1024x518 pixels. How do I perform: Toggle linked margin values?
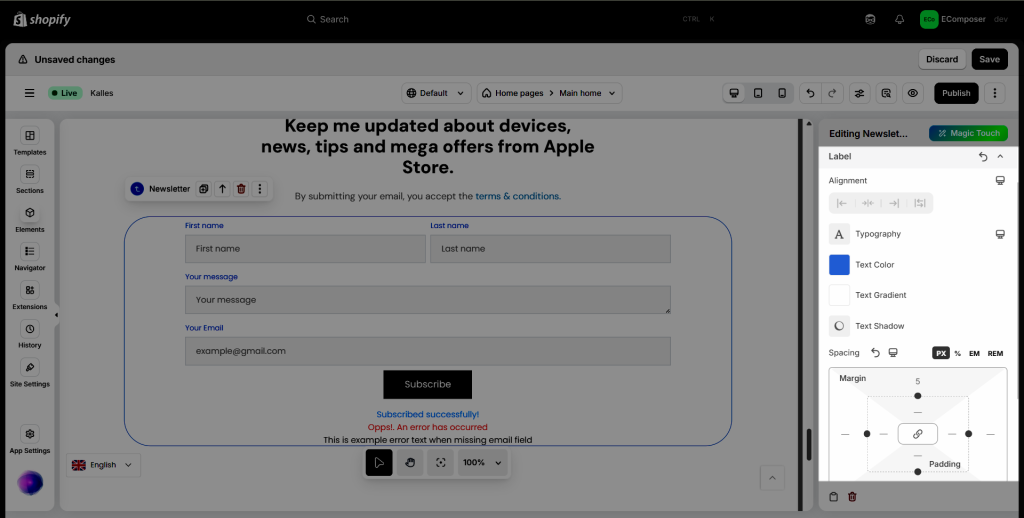917,434
